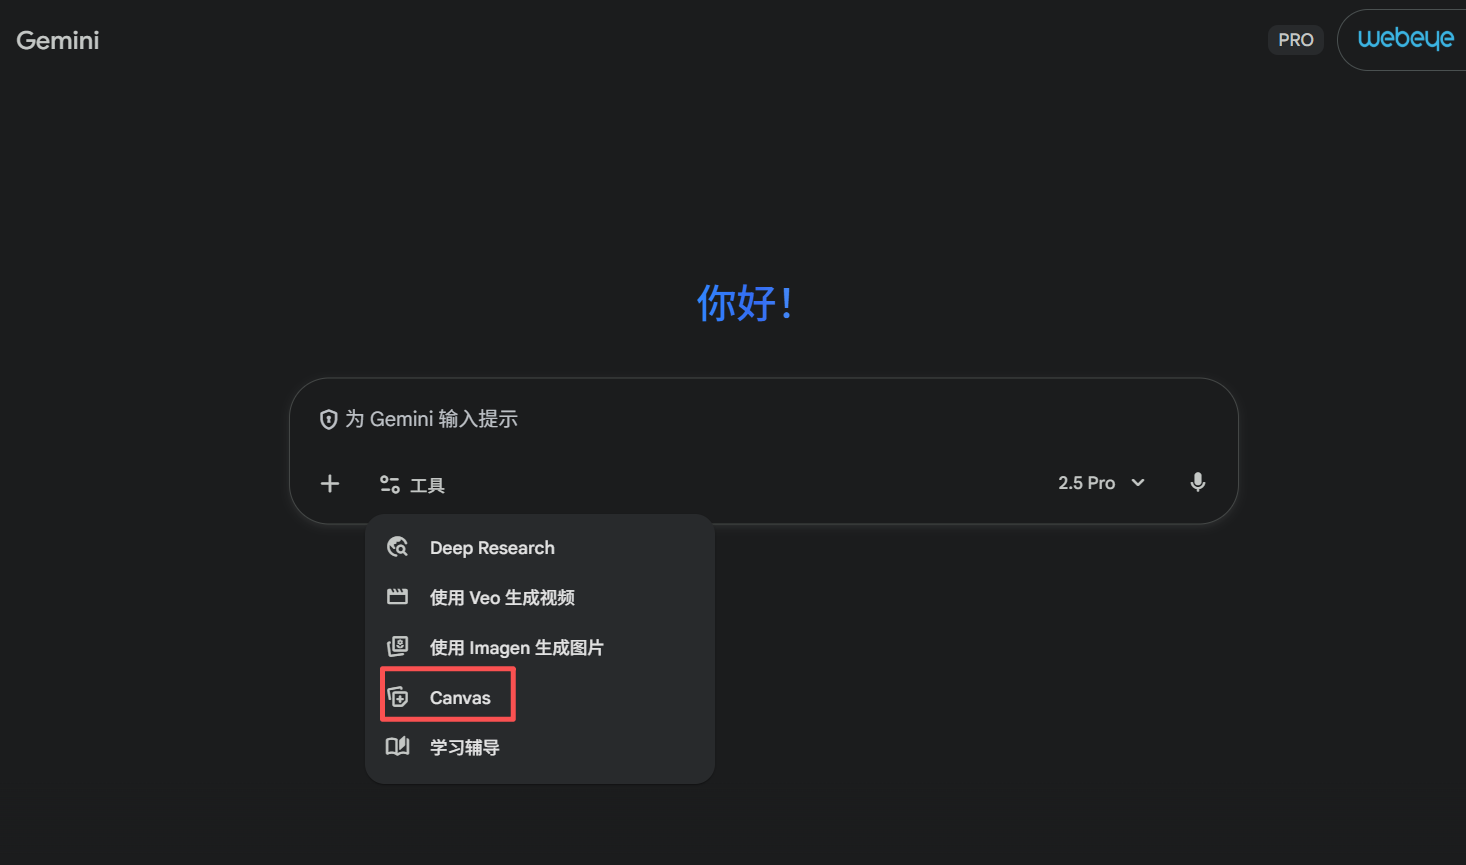Click the sliders icon beside 工具
The width and height of the screenshot is (1466, 865).
click(390, 485)
